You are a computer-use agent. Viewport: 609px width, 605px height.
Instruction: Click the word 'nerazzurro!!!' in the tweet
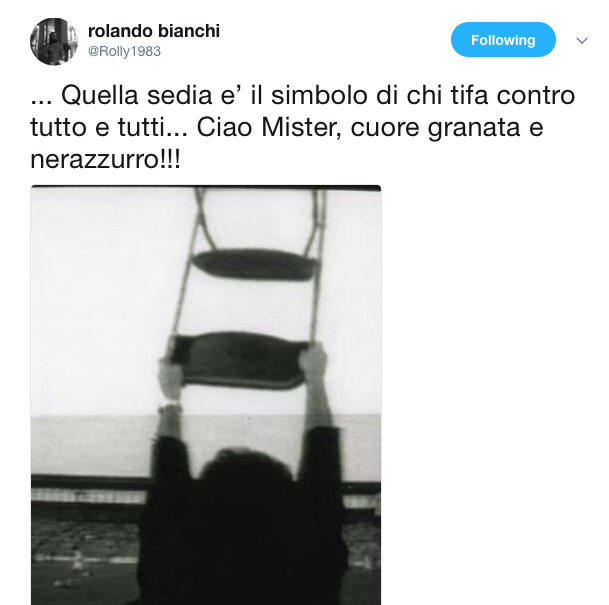[x=105, y=159]
